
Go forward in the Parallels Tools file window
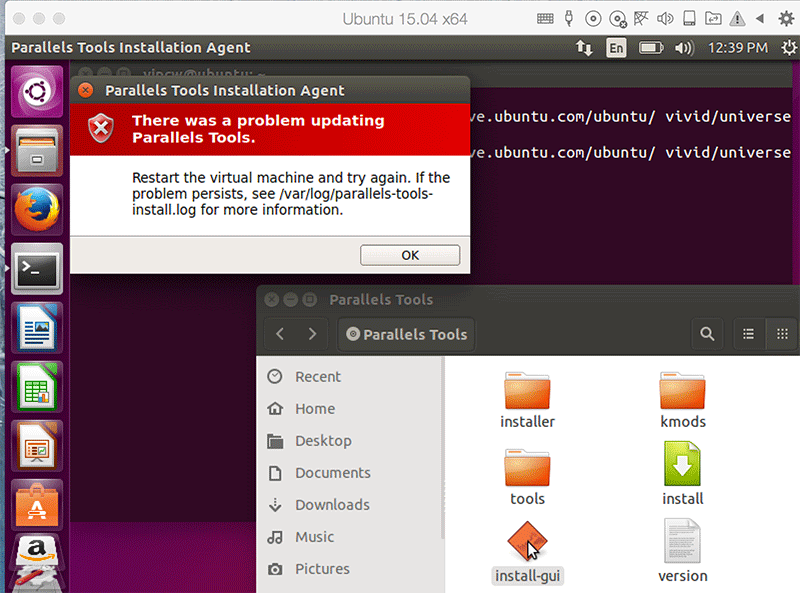[312, 334]
